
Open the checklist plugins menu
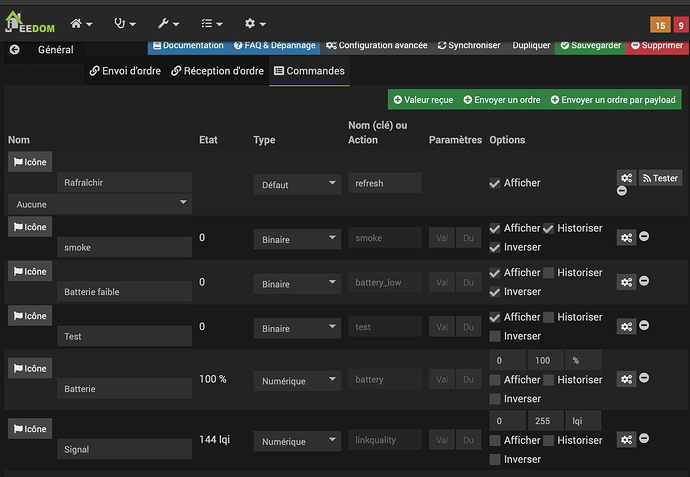(212, 23)
